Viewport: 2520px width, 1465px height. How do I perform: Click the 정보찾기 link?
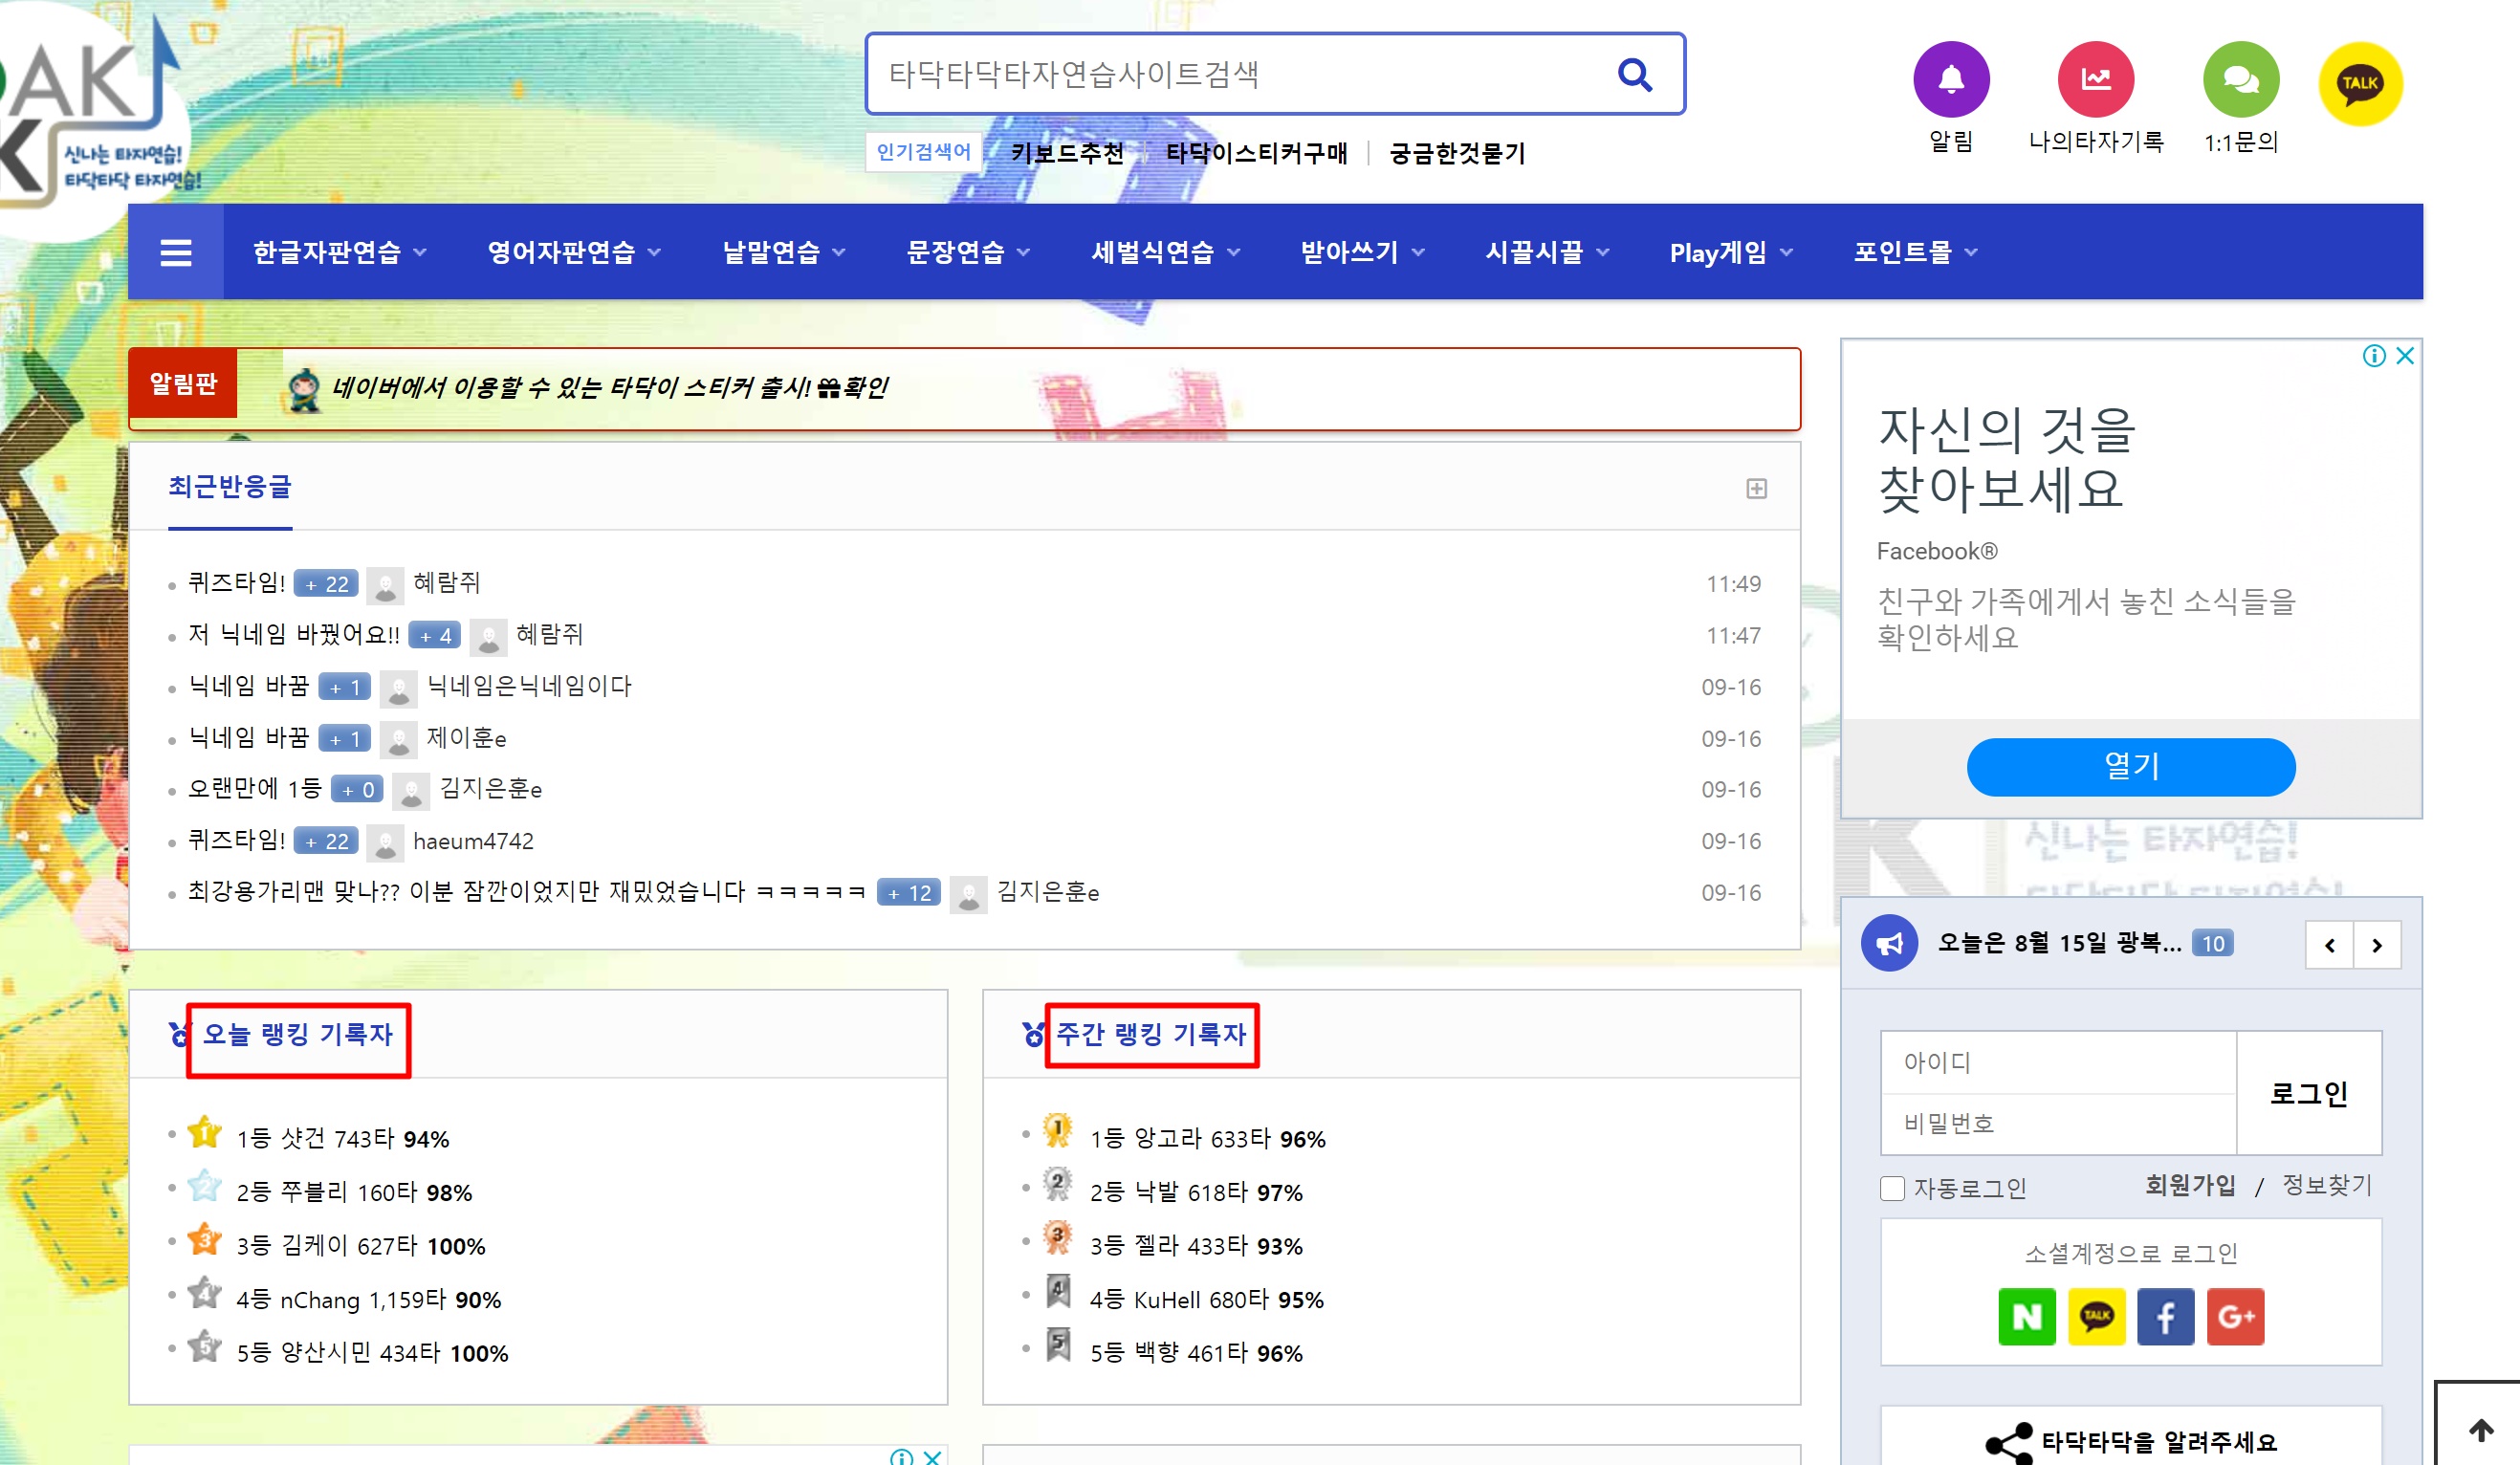point(2327,1186)
